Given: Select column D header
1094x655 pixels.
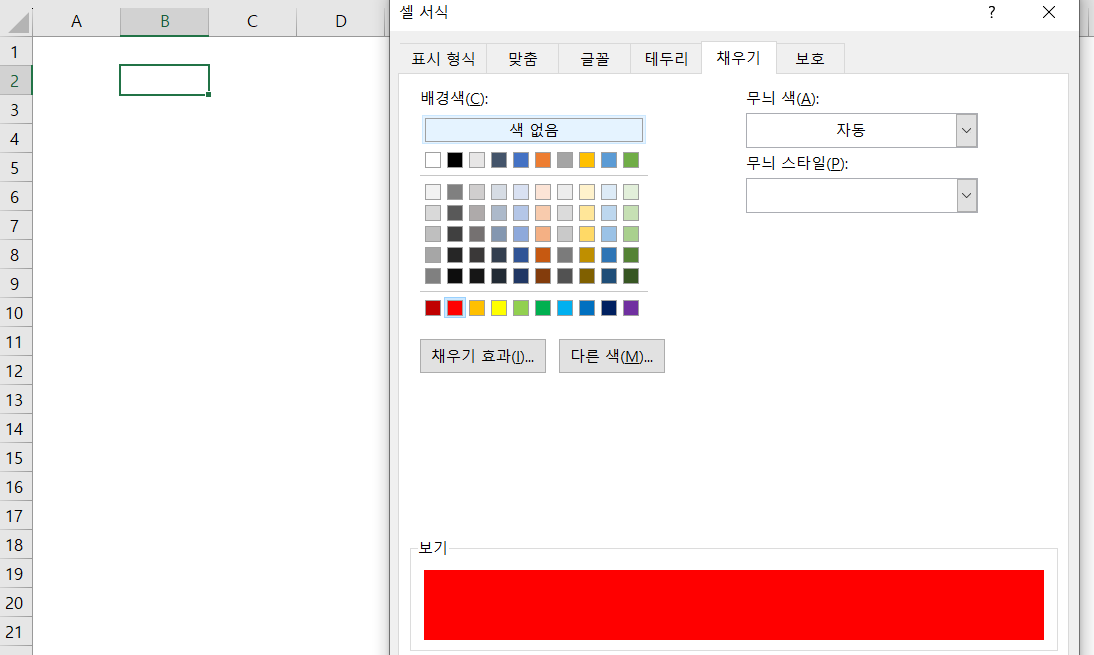Looking at the screenshot, I should (340, 22).
